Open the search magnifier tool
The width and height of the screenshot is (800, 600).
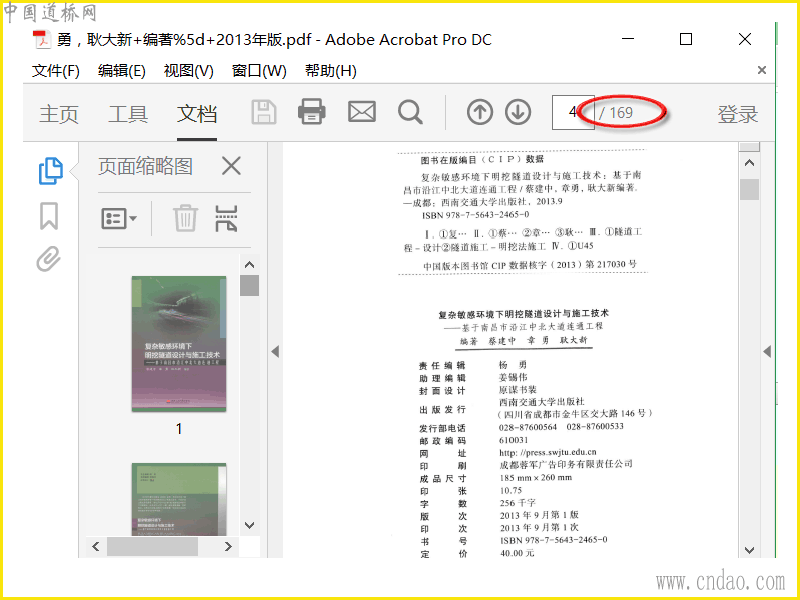410,112
